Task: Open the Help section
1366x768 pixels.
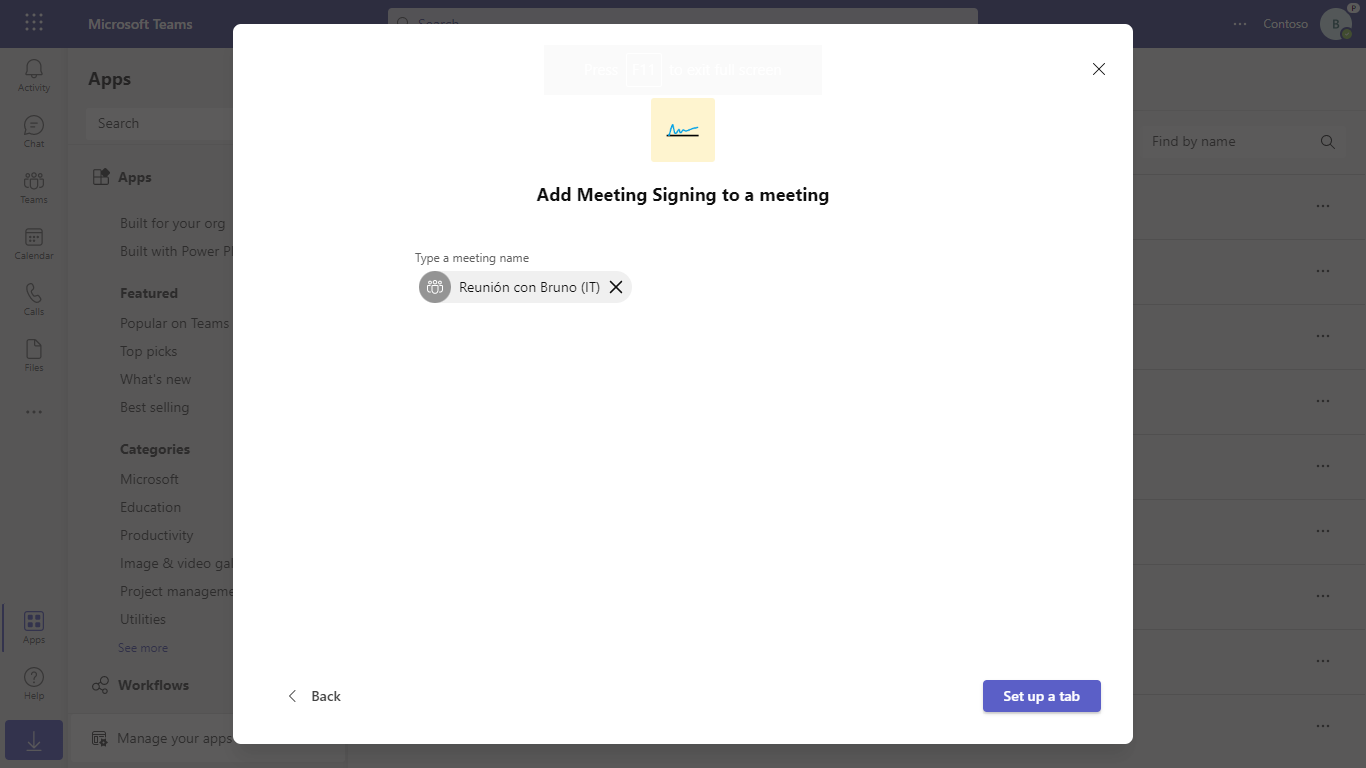Action: pyautogui.click(x=33, y=681)
